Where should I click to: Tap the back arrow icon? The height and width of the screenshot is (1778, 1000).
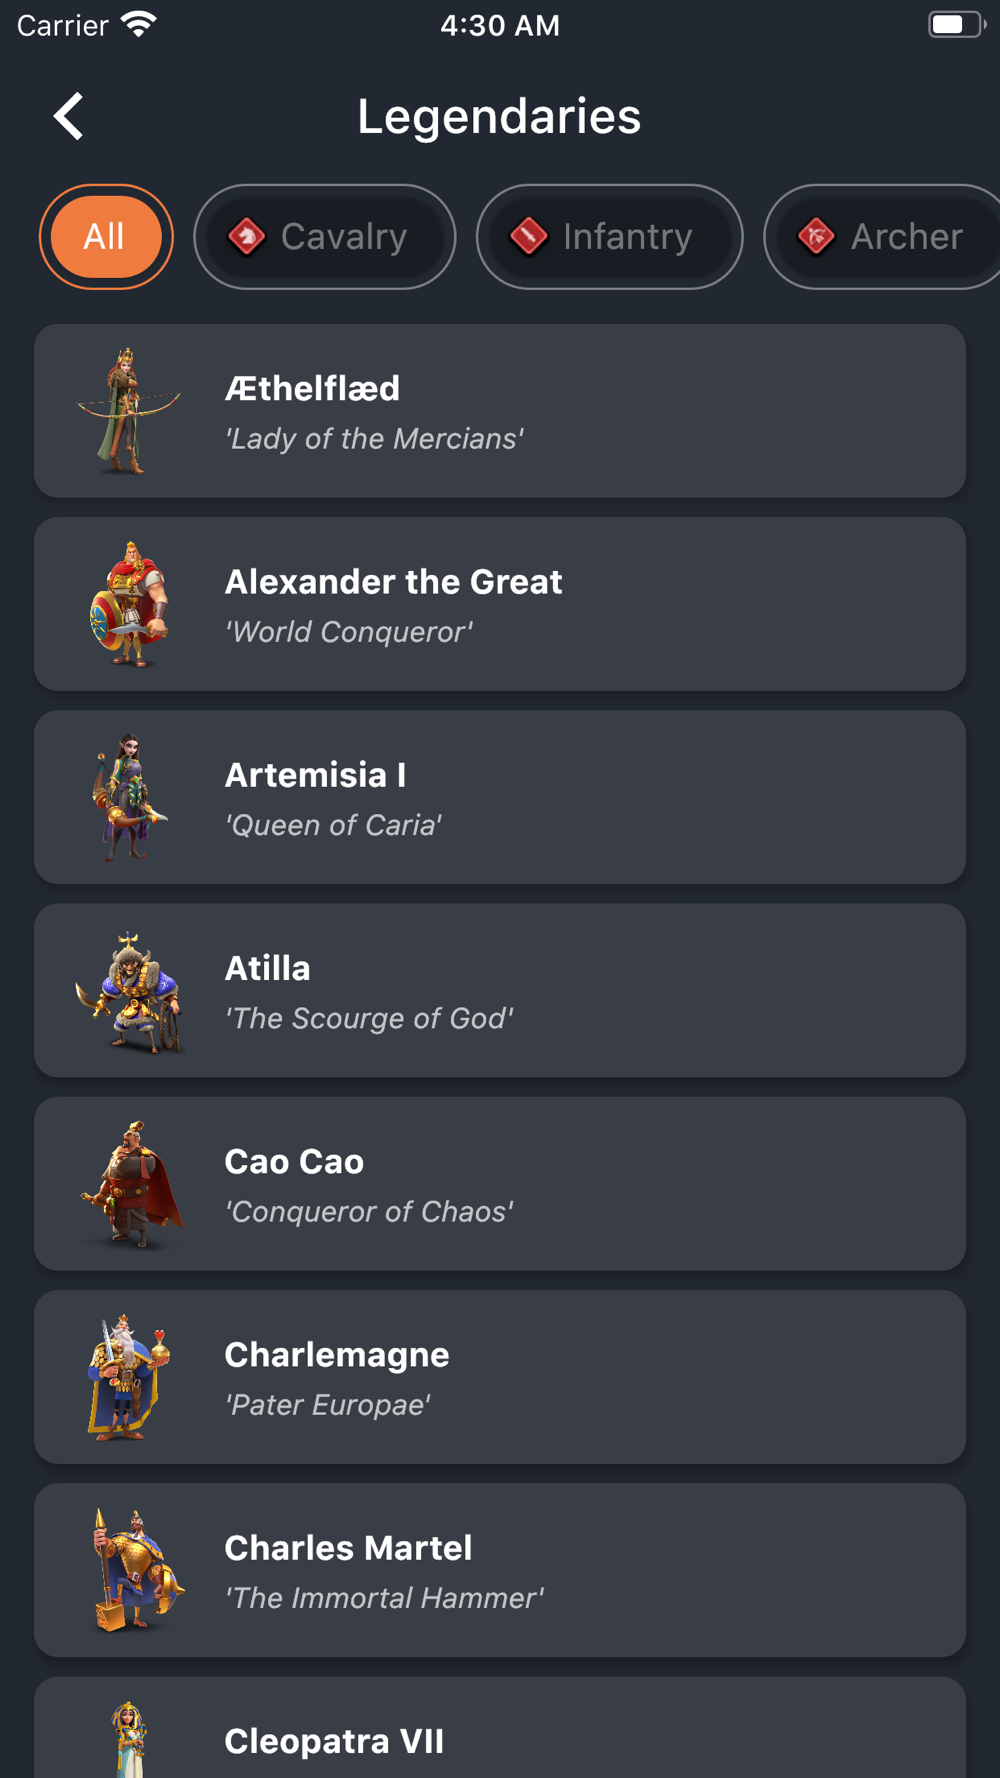pos(68,116)
